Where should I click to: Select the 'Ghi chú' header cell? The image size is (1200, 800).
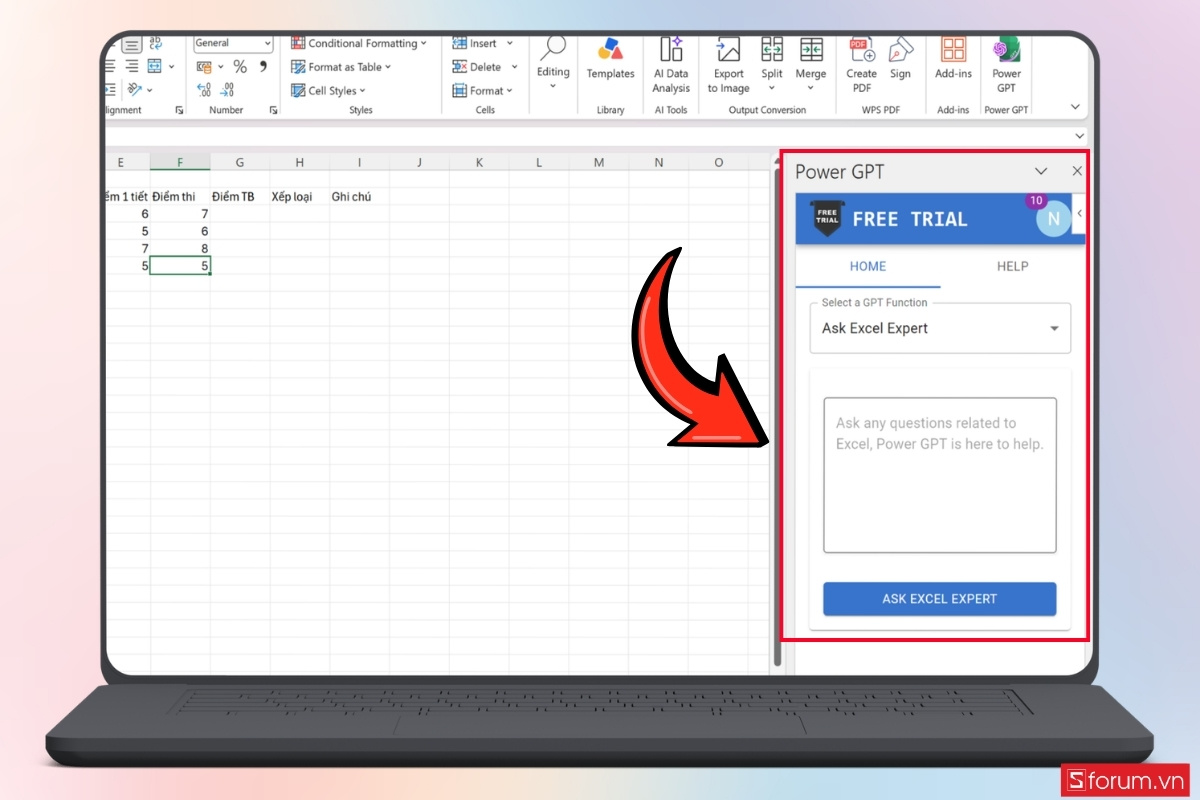point(360,197)
